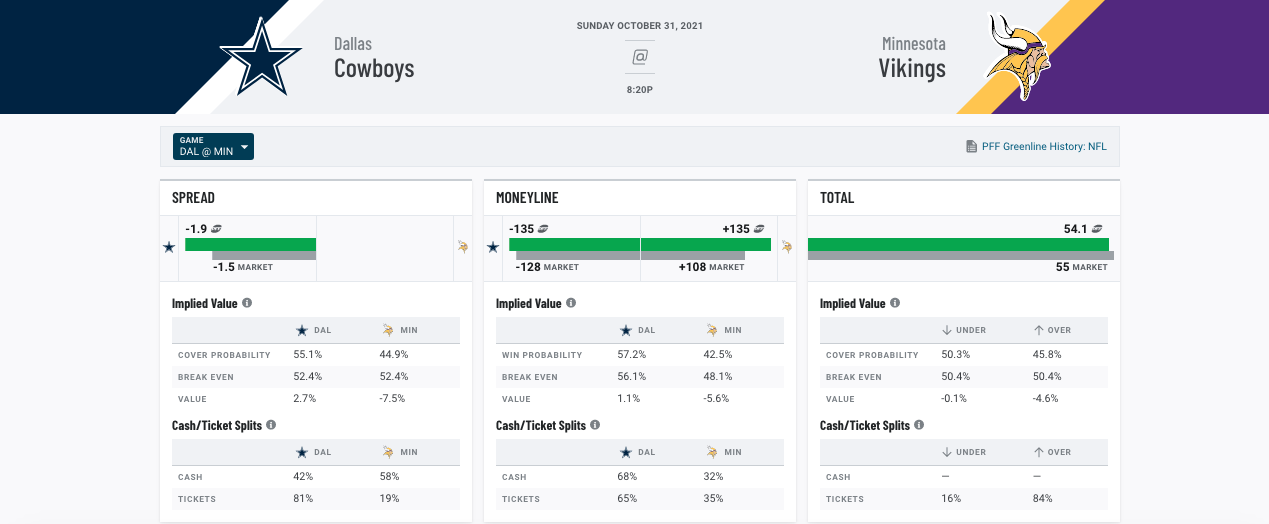Click the 48.1% Moneyline break even for MIN
Viewport: 1269px width, 524px height.
718,376
